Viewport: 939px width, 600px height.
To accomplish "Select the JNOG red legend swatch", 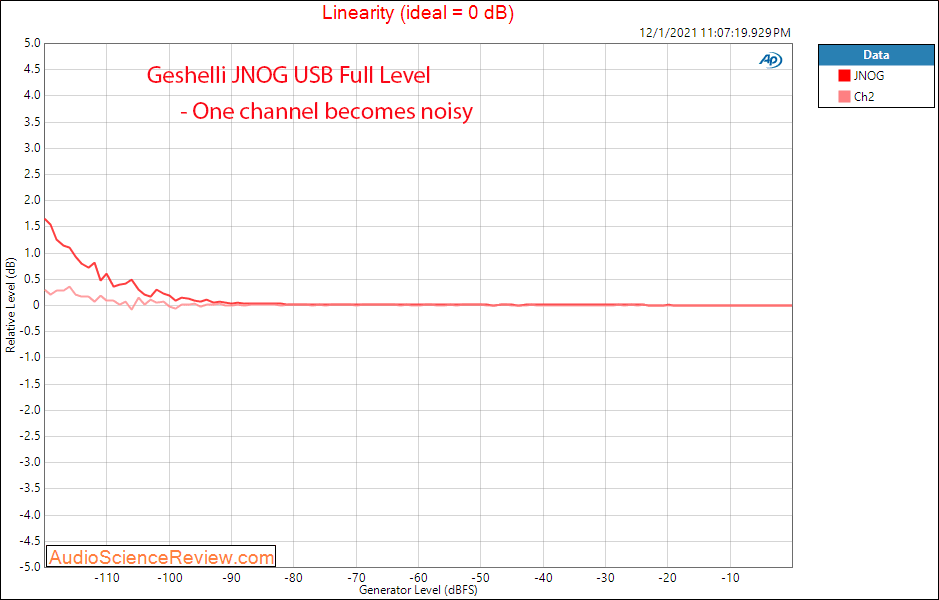I will click(x=844, y=75).
